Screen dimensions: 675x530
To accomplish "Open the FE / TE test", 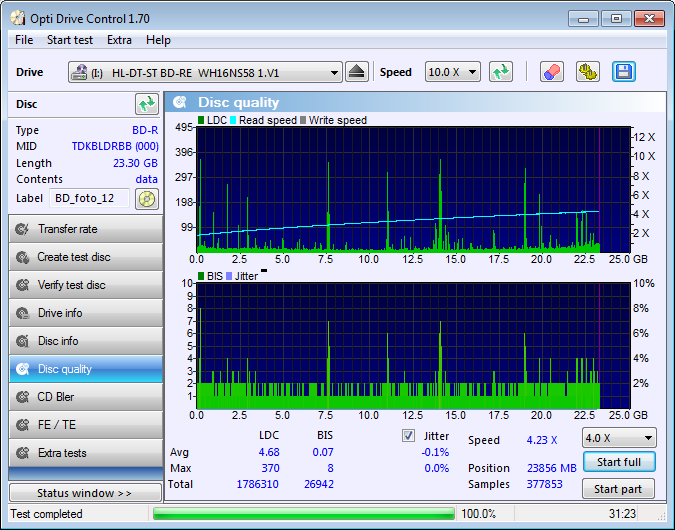I will (x=86, y=425).
